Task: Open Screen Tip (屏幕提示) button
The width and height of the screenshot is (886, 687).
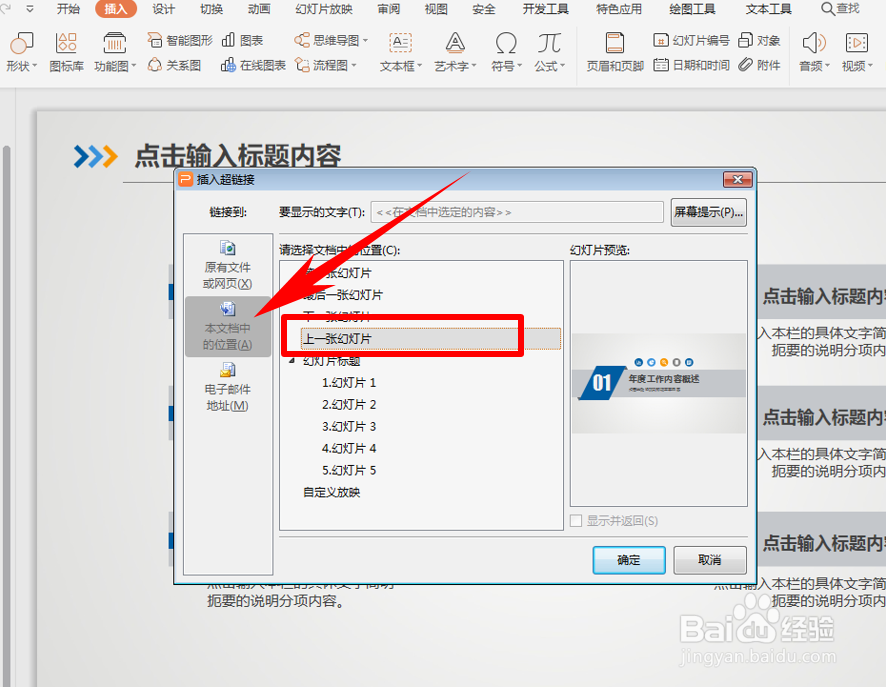Action: (x=709, y=212)
